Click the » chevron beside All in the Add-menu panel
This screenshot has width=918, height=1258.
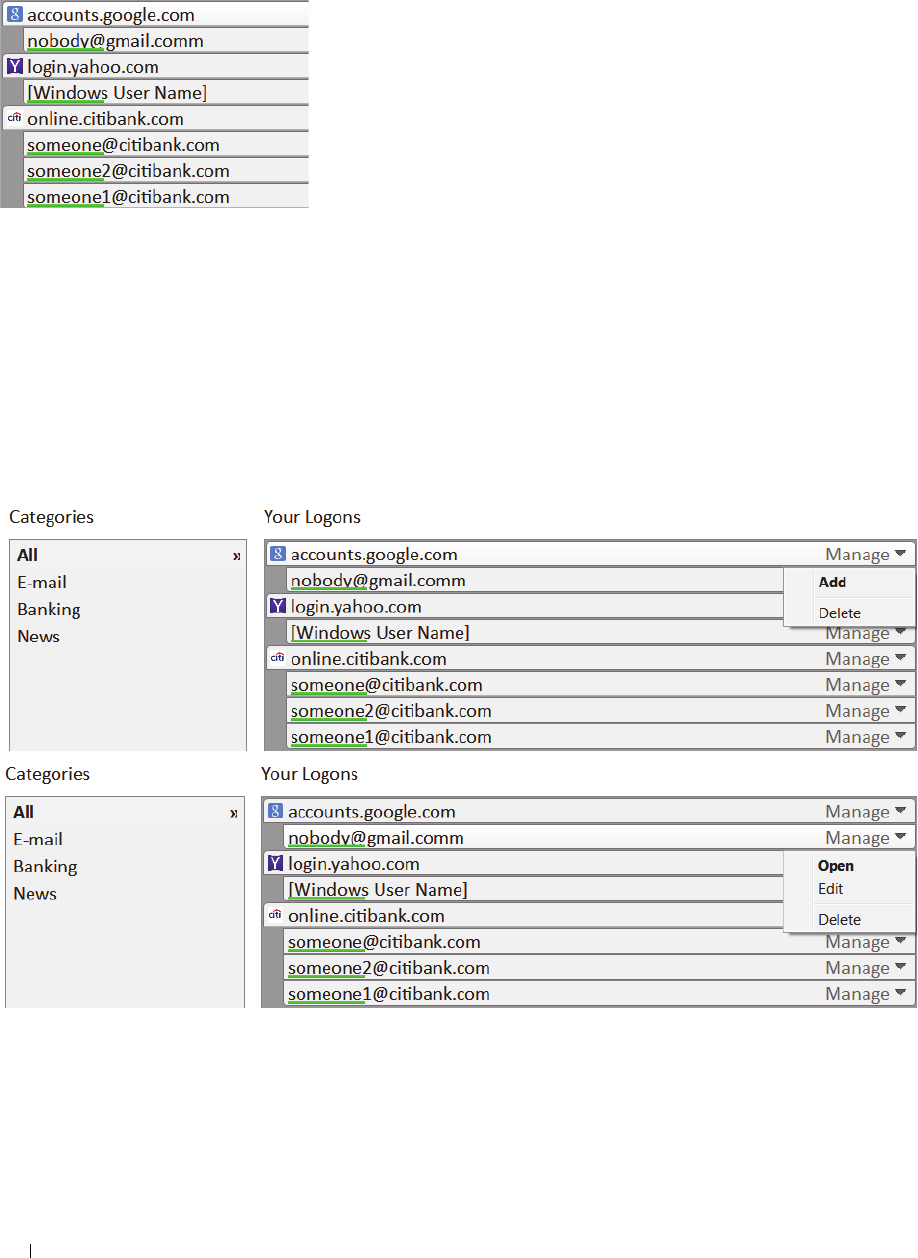tap(237, 556)
